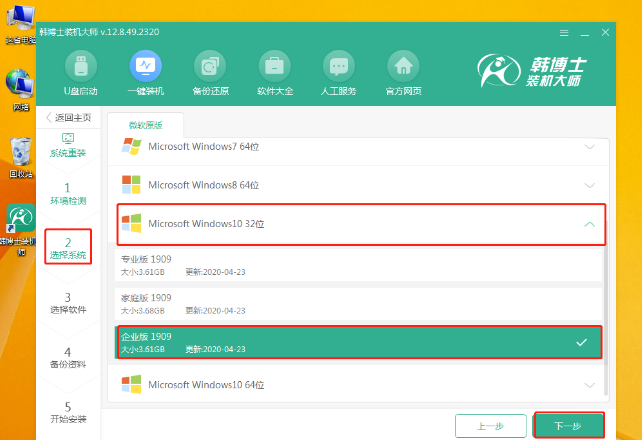Collapse Microsoft Windows10 32位 chevron
642x440 pixels.
click(590, 224)
